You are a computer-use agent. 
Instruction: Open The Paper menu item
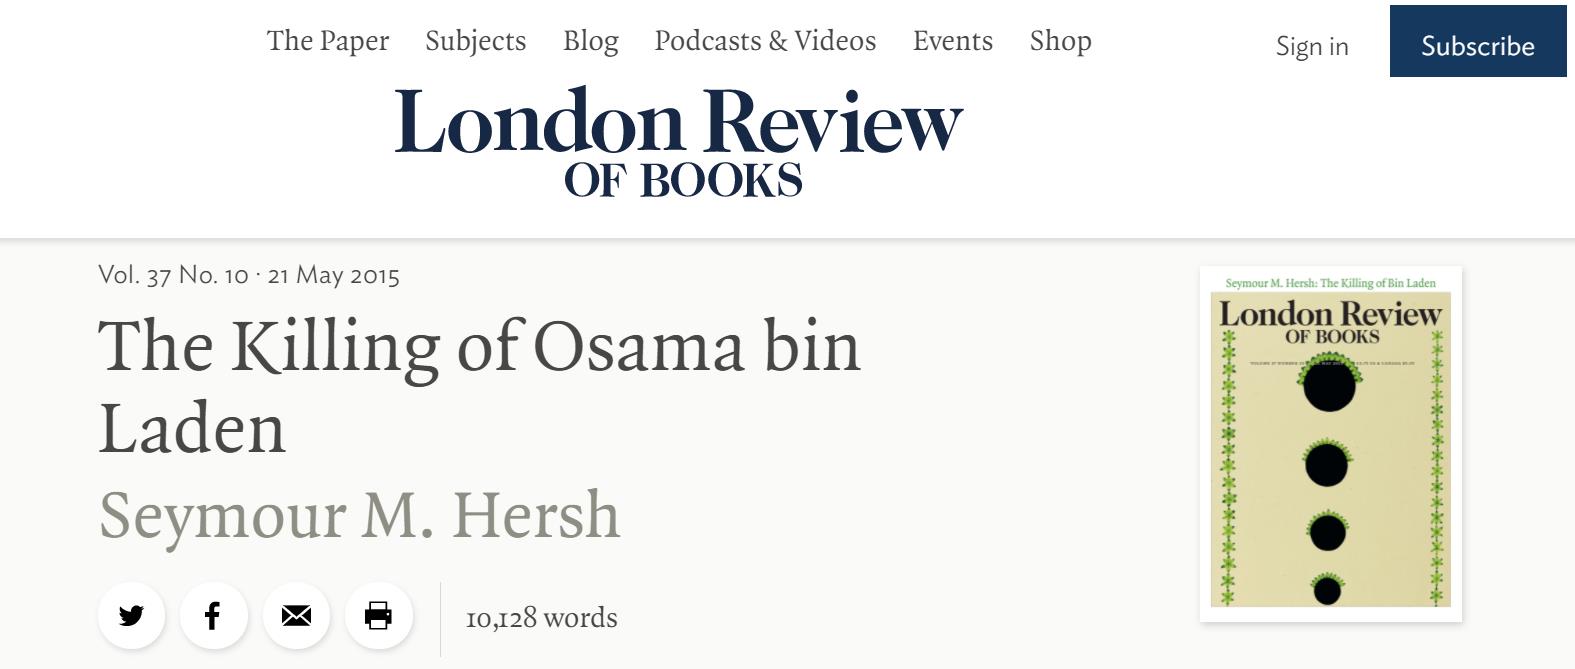click(328, 41)
